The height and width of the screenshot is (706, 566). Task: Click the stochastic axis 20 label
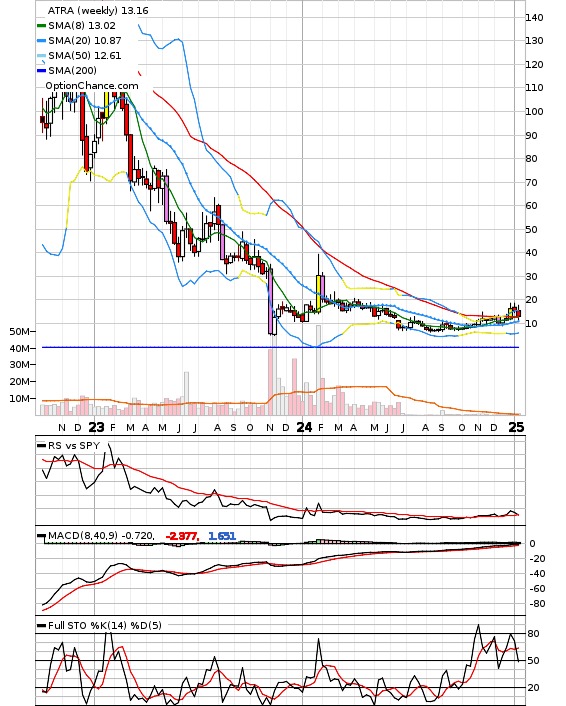(x=533, y=688)
